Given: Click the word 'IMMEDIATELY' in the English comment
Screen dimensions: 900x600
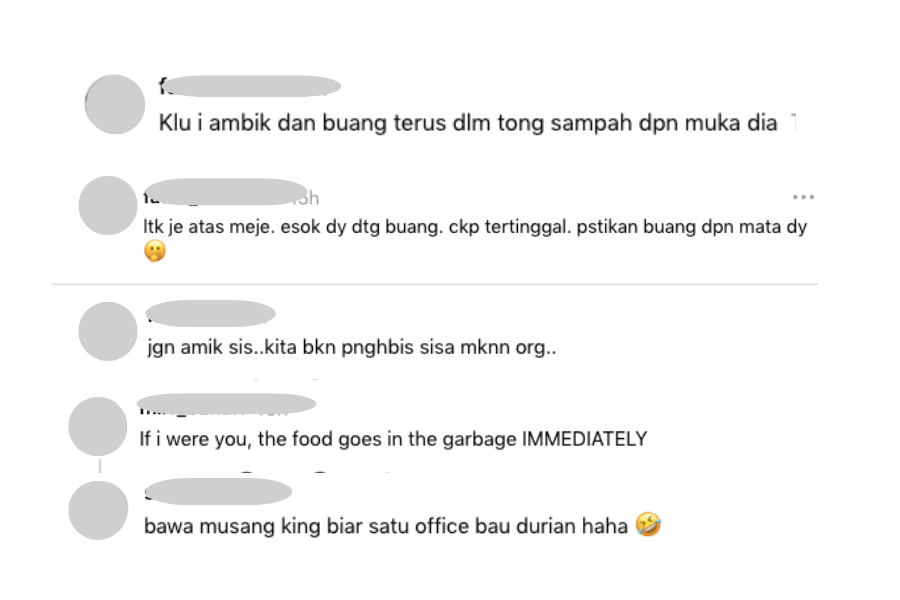Looking at the screenshot, I should pos(585,439).
